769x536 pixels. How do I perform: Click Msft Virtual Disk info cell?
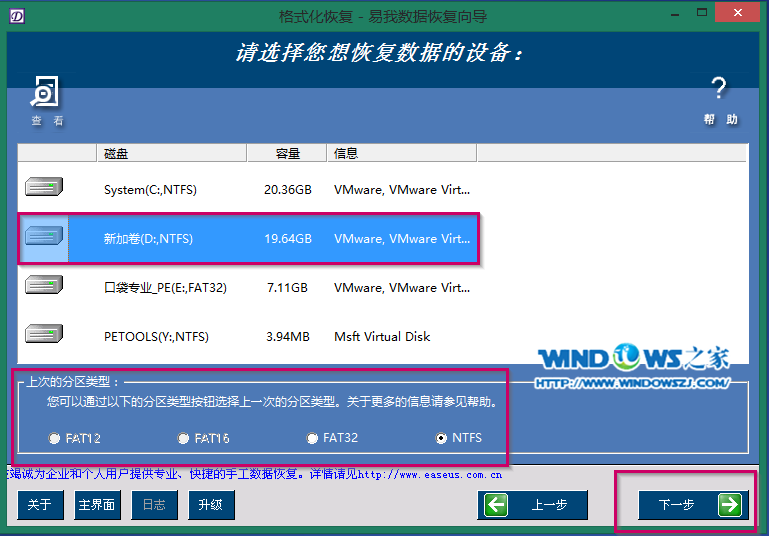pyautogui.click(x=382, y=337)
